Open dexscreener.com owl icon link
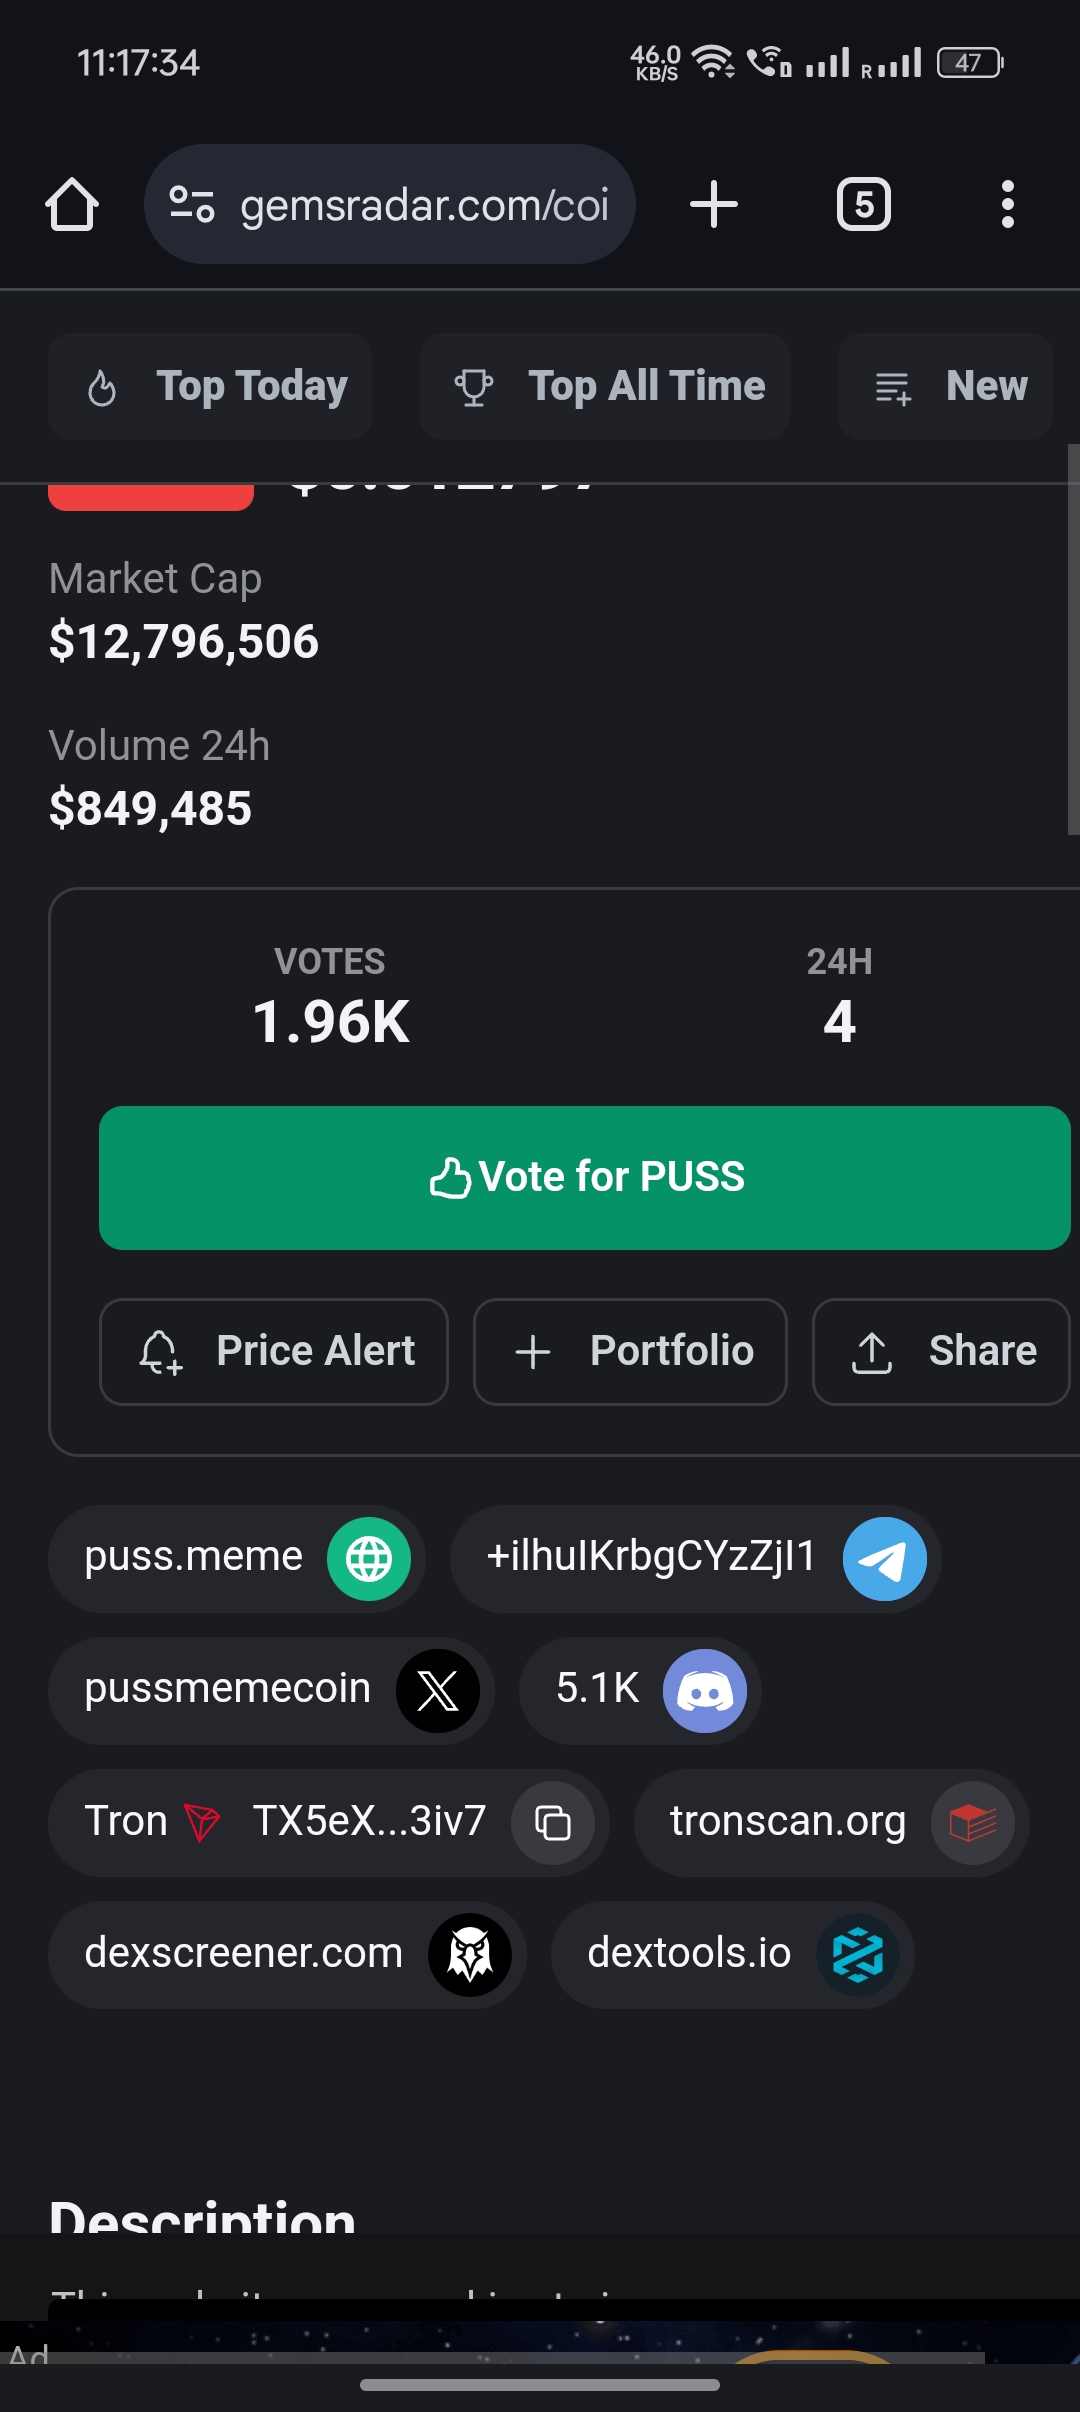Screen dimensions: 1080x2412 pyautogui.click(x=470, y=1955)
